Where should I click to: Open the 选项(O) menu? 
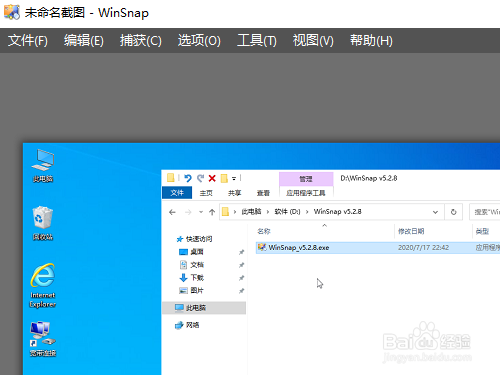(x=199, y=41)
